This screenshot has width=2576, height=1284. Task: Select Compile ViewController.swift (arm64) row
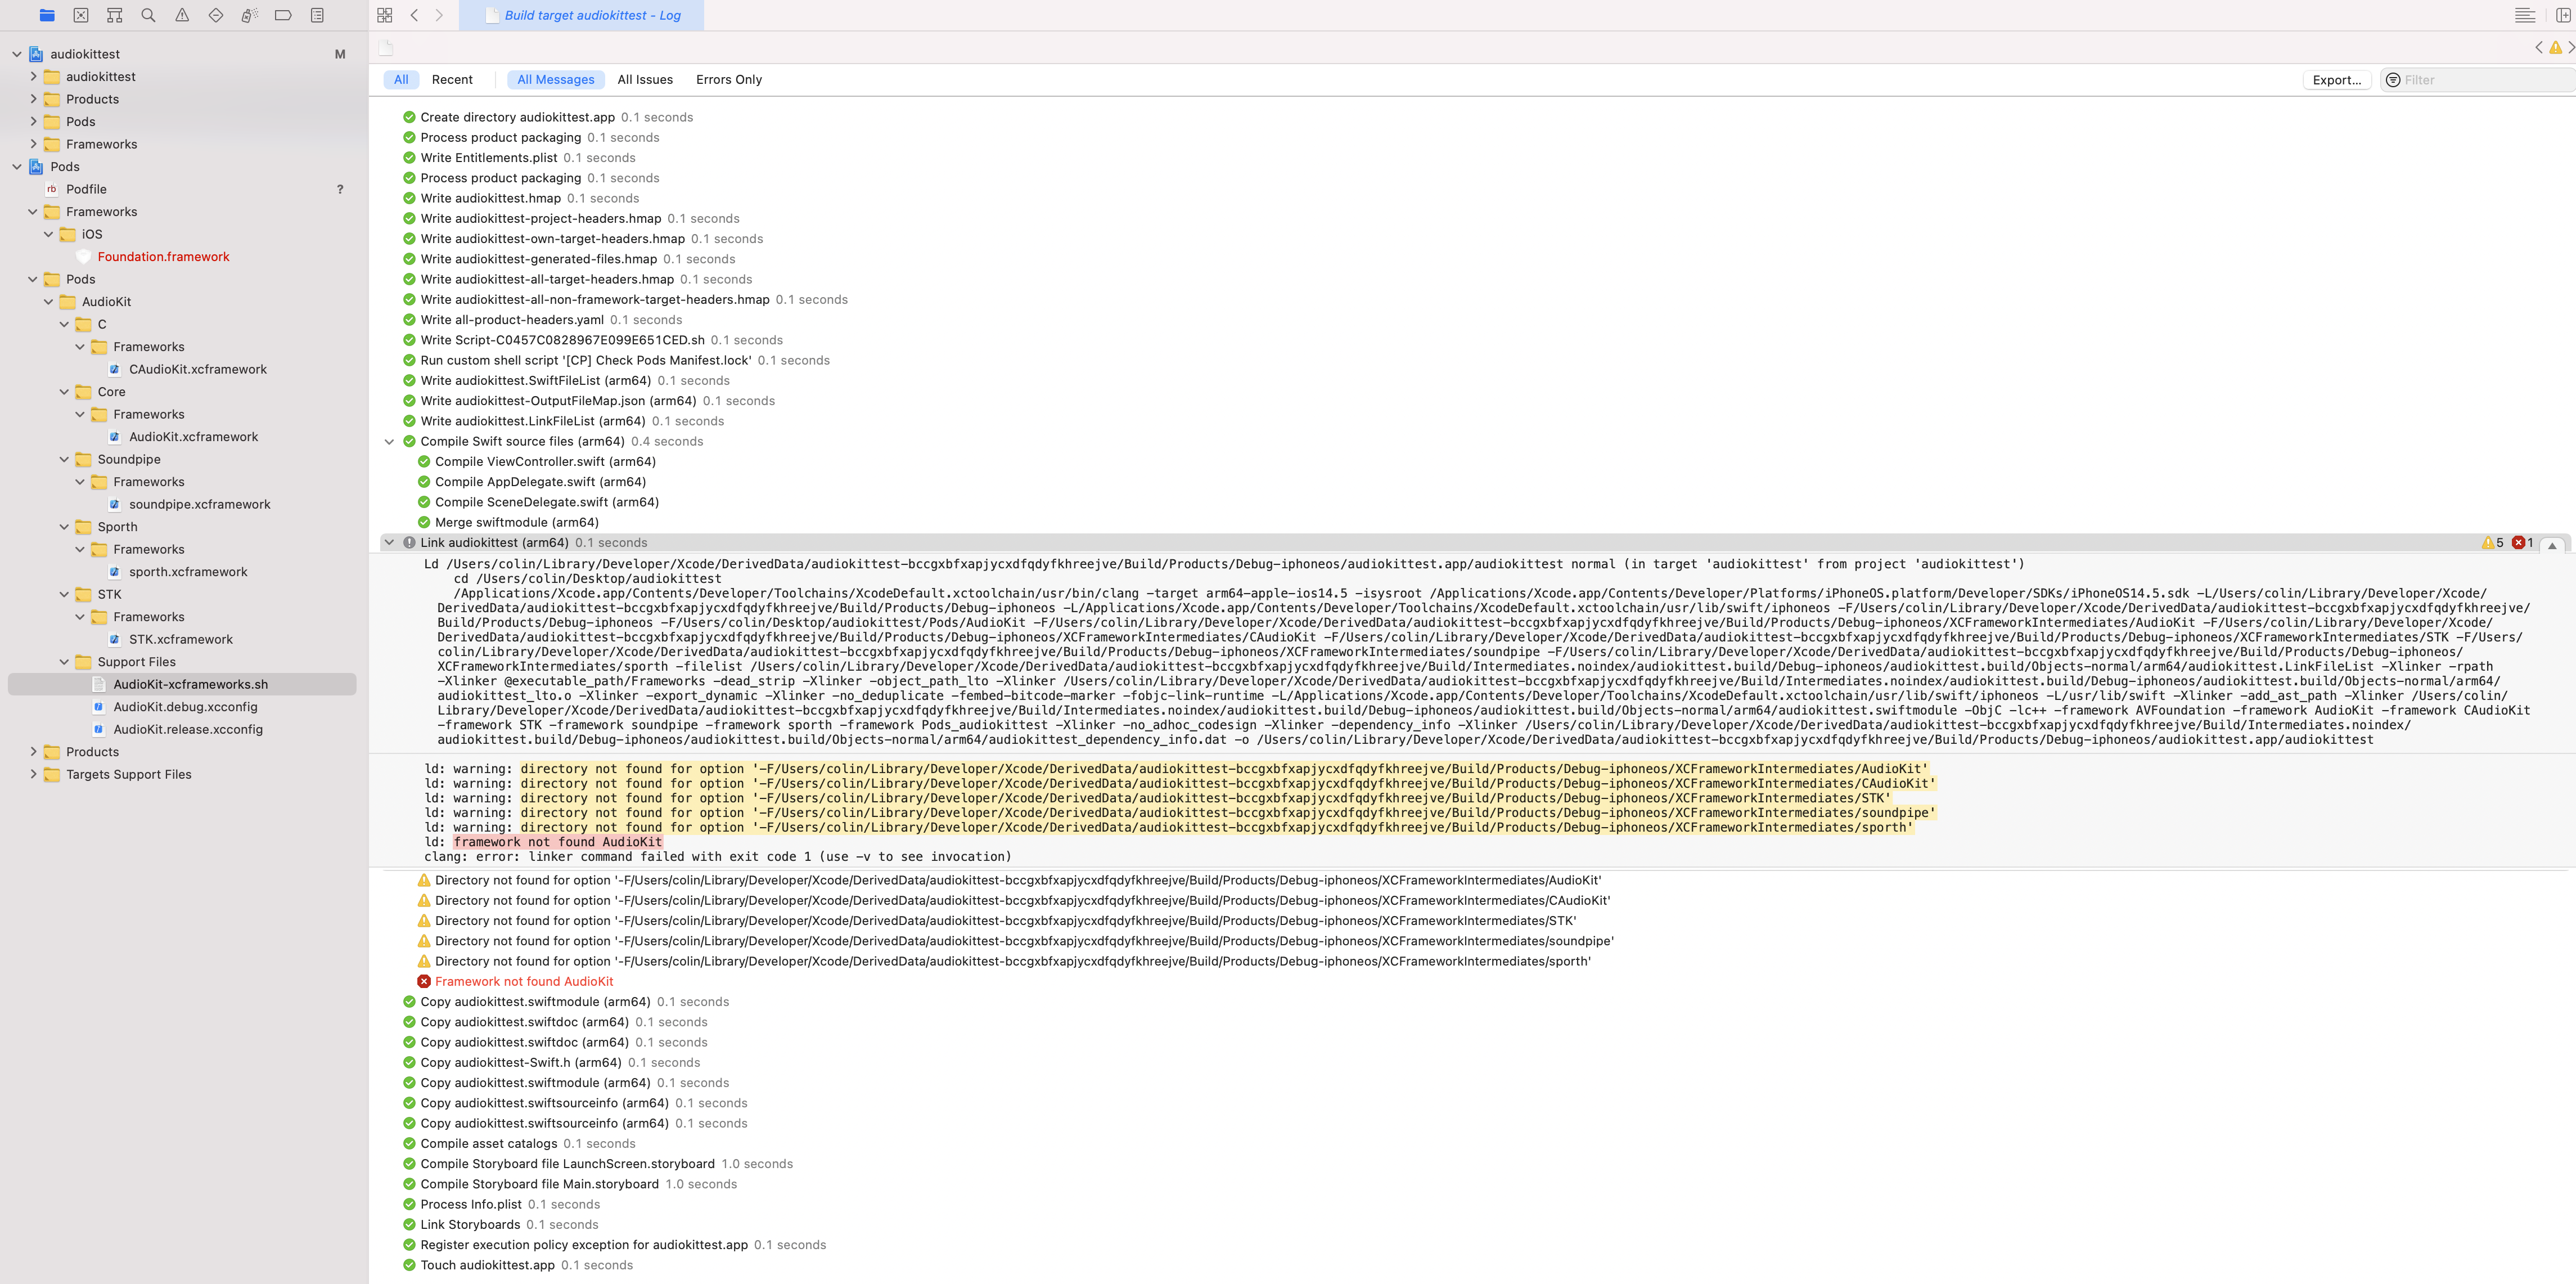coord(545,462)
